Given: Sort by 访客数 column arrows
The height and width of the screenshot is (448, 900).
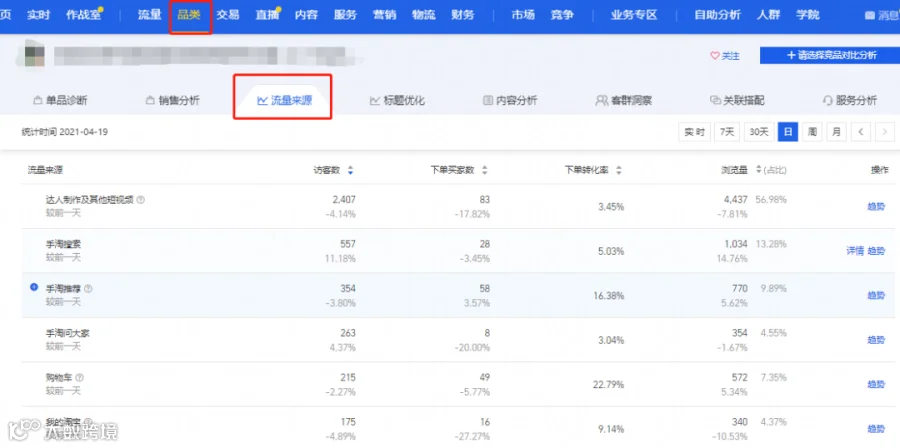Looking at the screenshot, I should tap(350, 170).
